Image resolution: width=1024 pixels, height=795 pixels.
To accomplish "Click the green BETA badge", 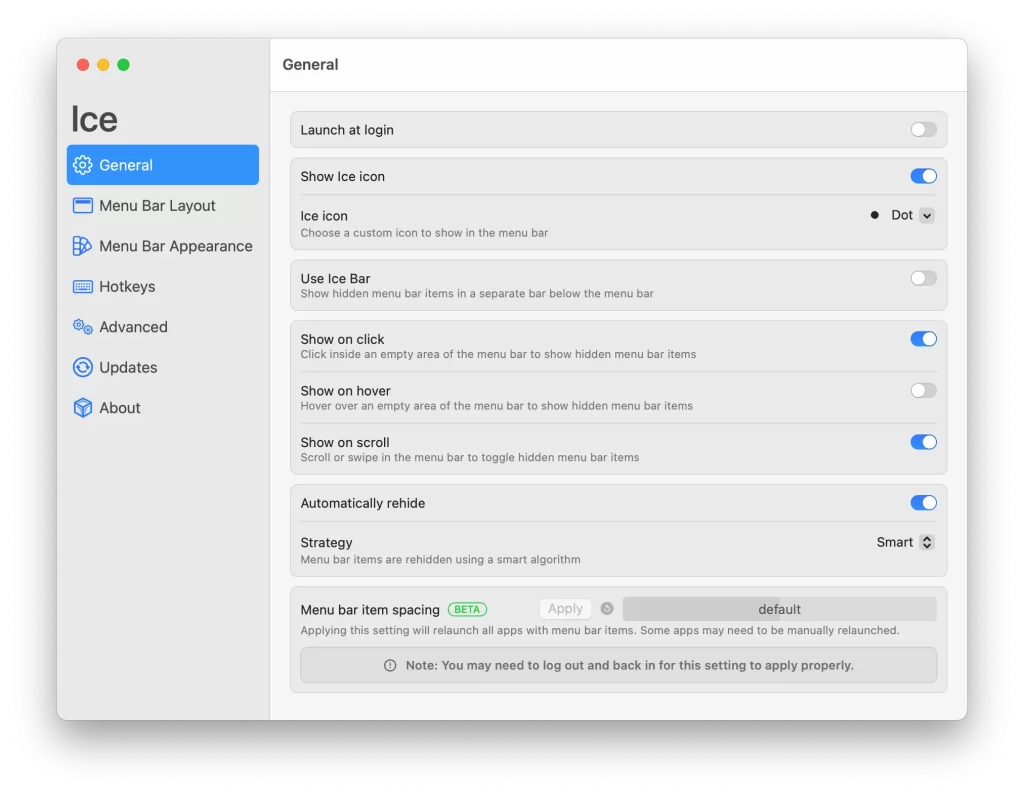I will coord(467,609).
